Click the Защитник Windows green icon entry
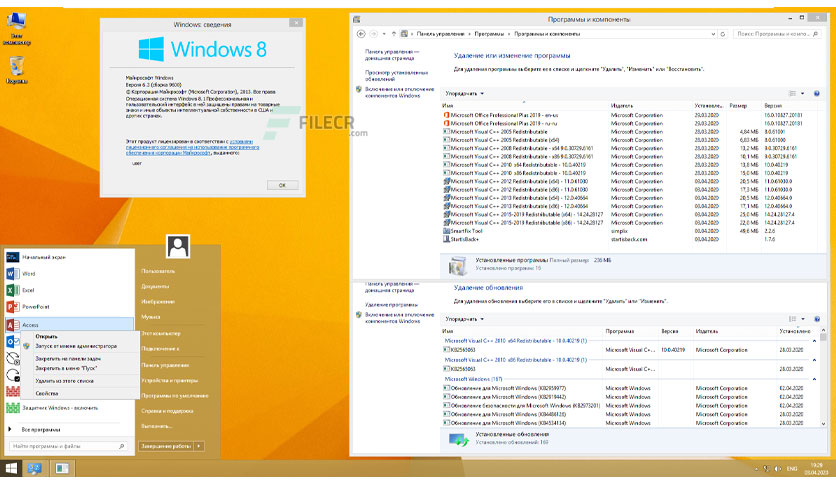 (69, 408)
